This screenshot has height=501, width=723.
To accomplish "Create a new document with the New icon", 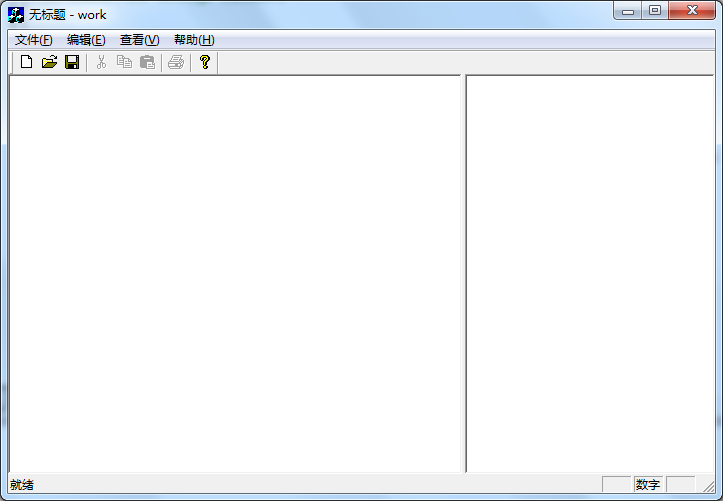I will 26,62.
